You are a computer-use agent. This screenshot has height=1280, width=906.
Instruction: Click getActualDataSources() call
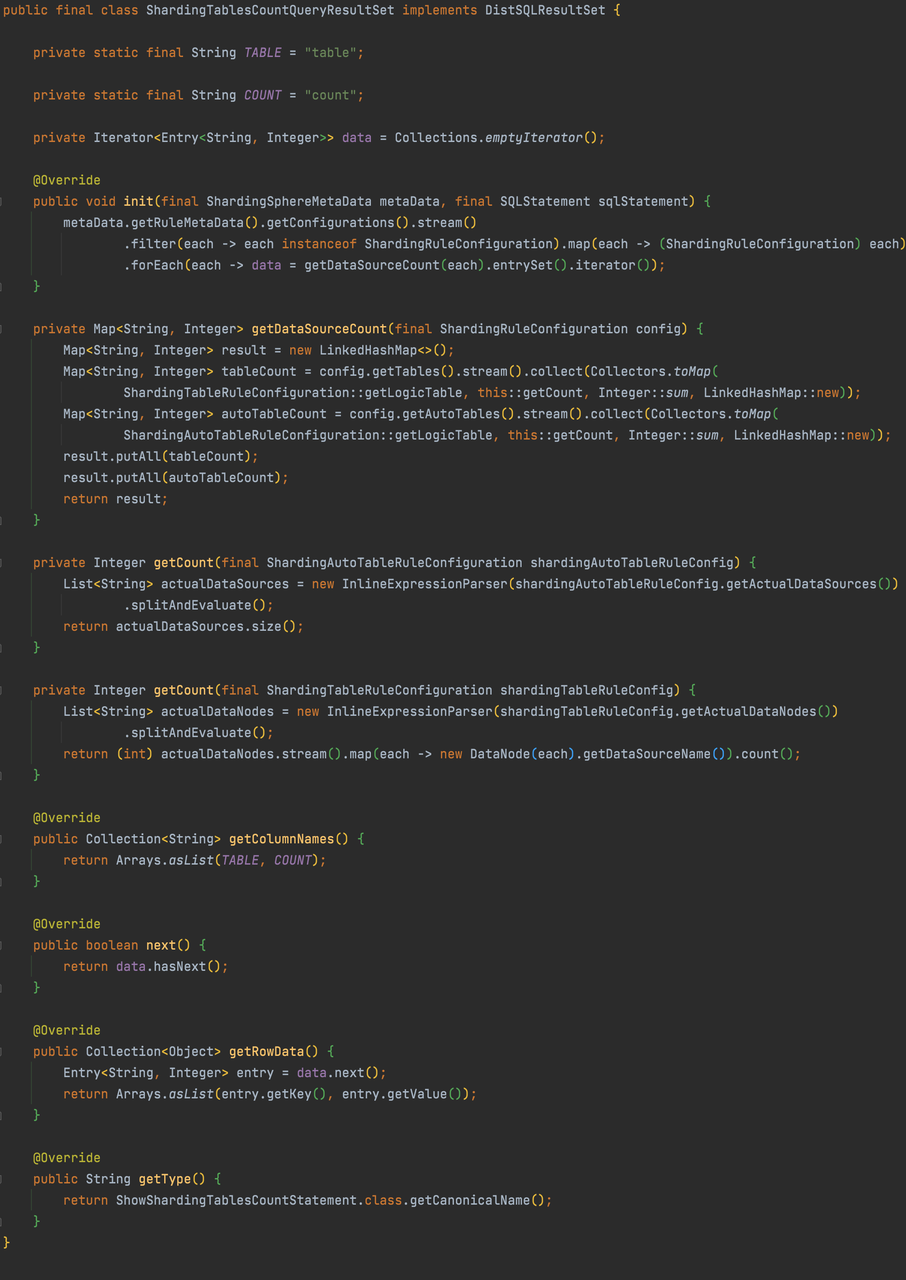816,584
